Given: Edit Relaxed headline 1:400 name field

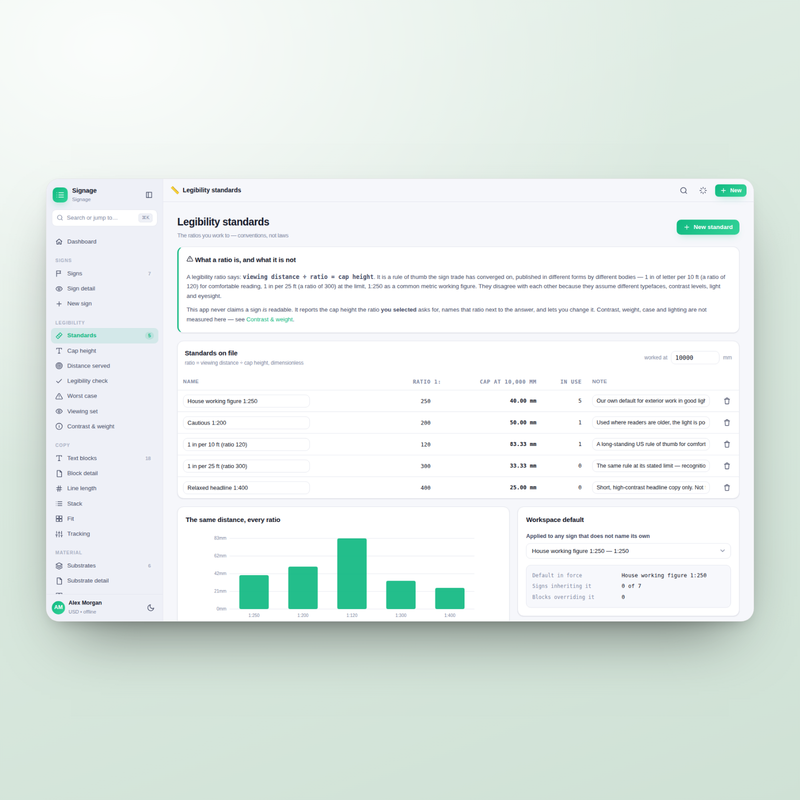Looking at the screenshot, I should pyautogui.click(x=246, y=488).
